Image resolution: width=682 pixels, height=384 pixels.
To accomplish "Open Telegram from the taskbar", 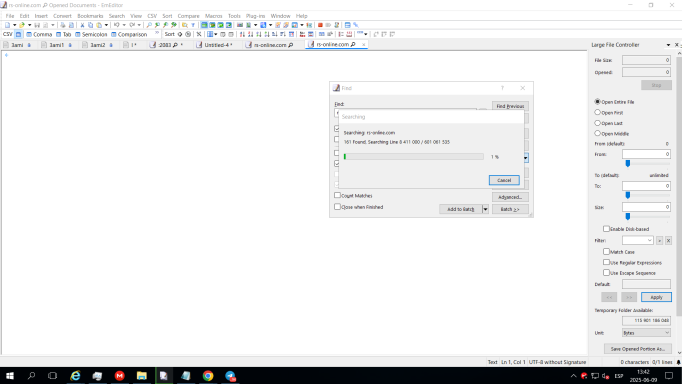I will tap(230, 376).
